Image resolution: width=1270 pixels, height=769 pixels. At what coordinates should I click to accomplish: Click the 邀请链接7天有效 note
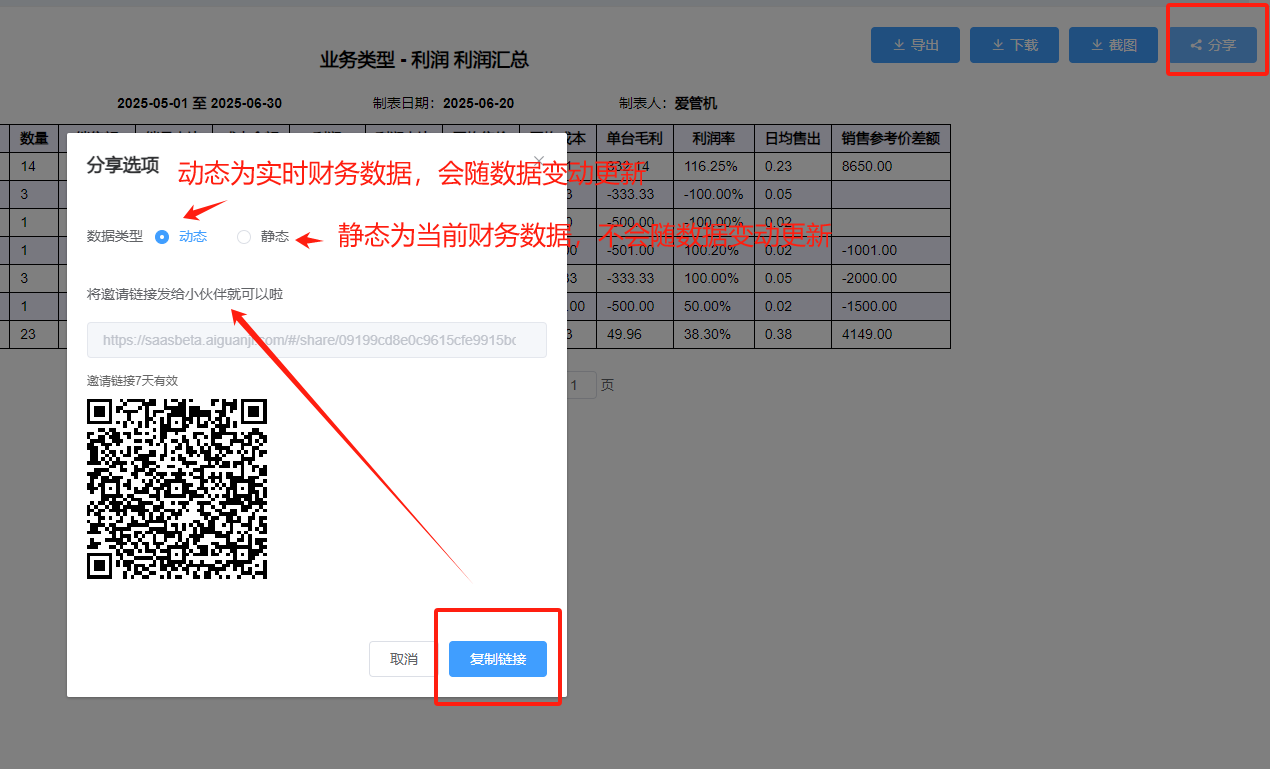coord(132,381)
